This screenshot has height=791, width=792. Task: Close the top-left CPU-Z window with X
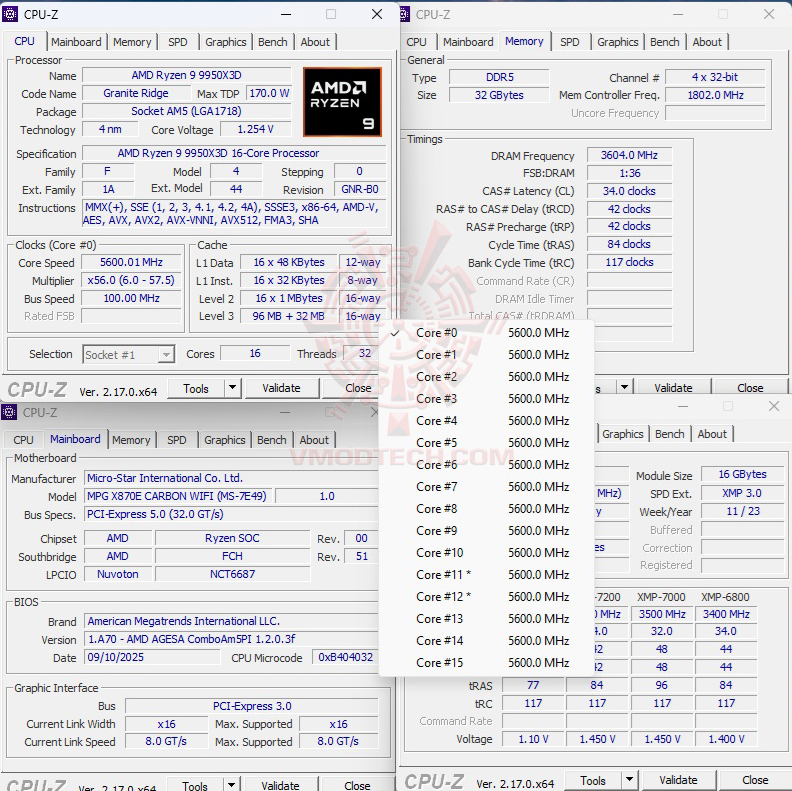377,14
